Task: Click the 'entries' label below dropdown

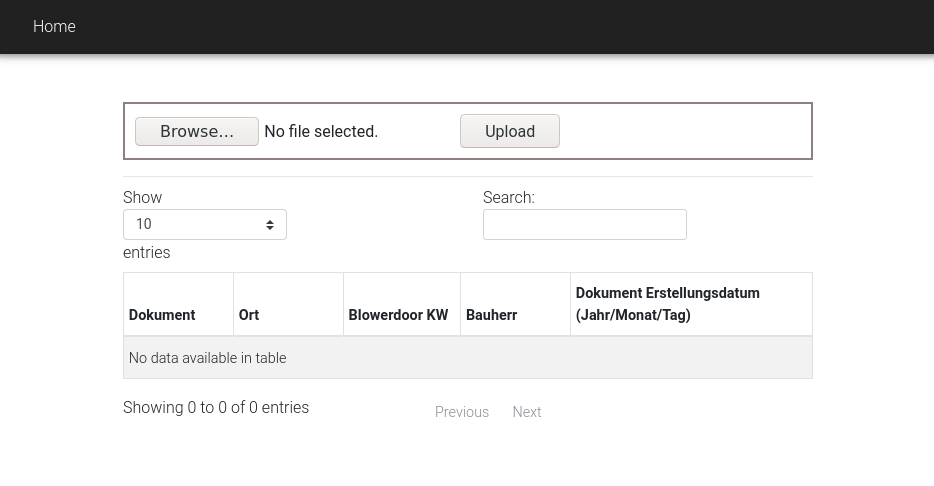Action: click(x=147, y=253)
